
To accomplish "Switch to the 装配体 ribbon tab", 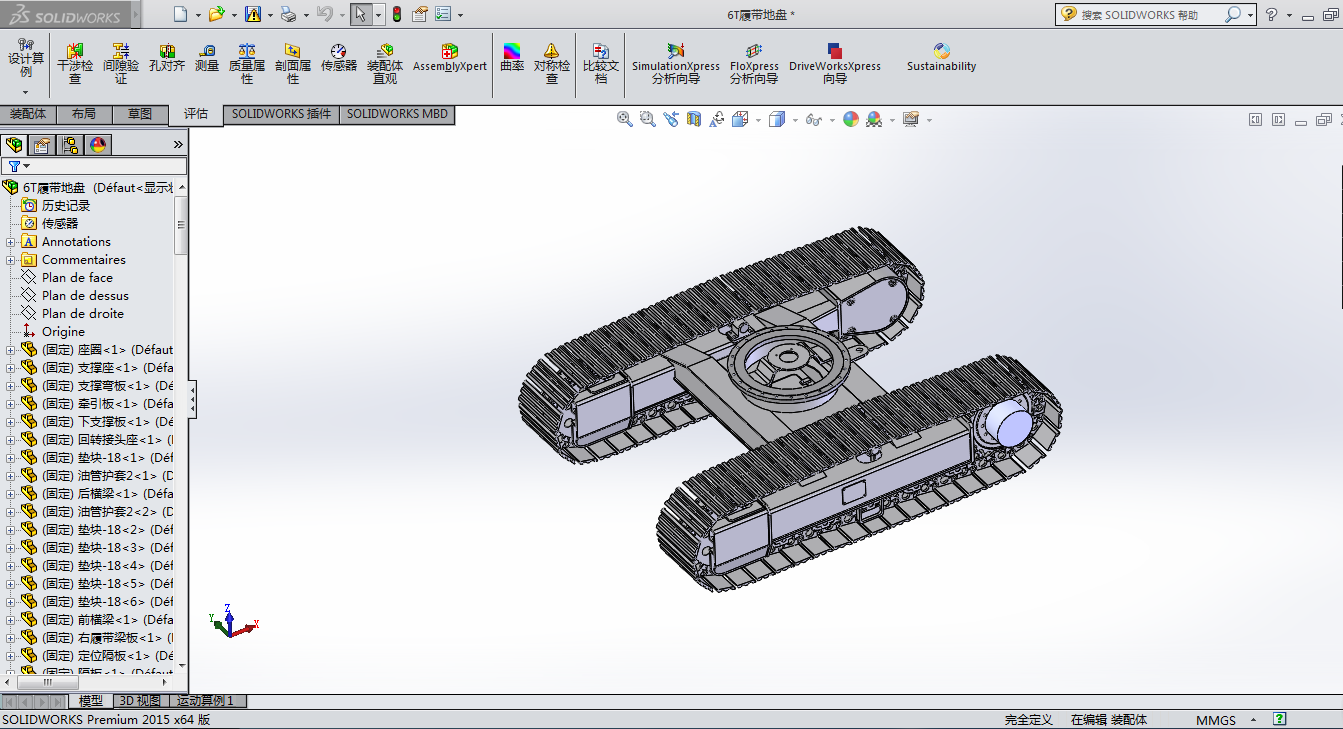I will click(x=28, y=114).
